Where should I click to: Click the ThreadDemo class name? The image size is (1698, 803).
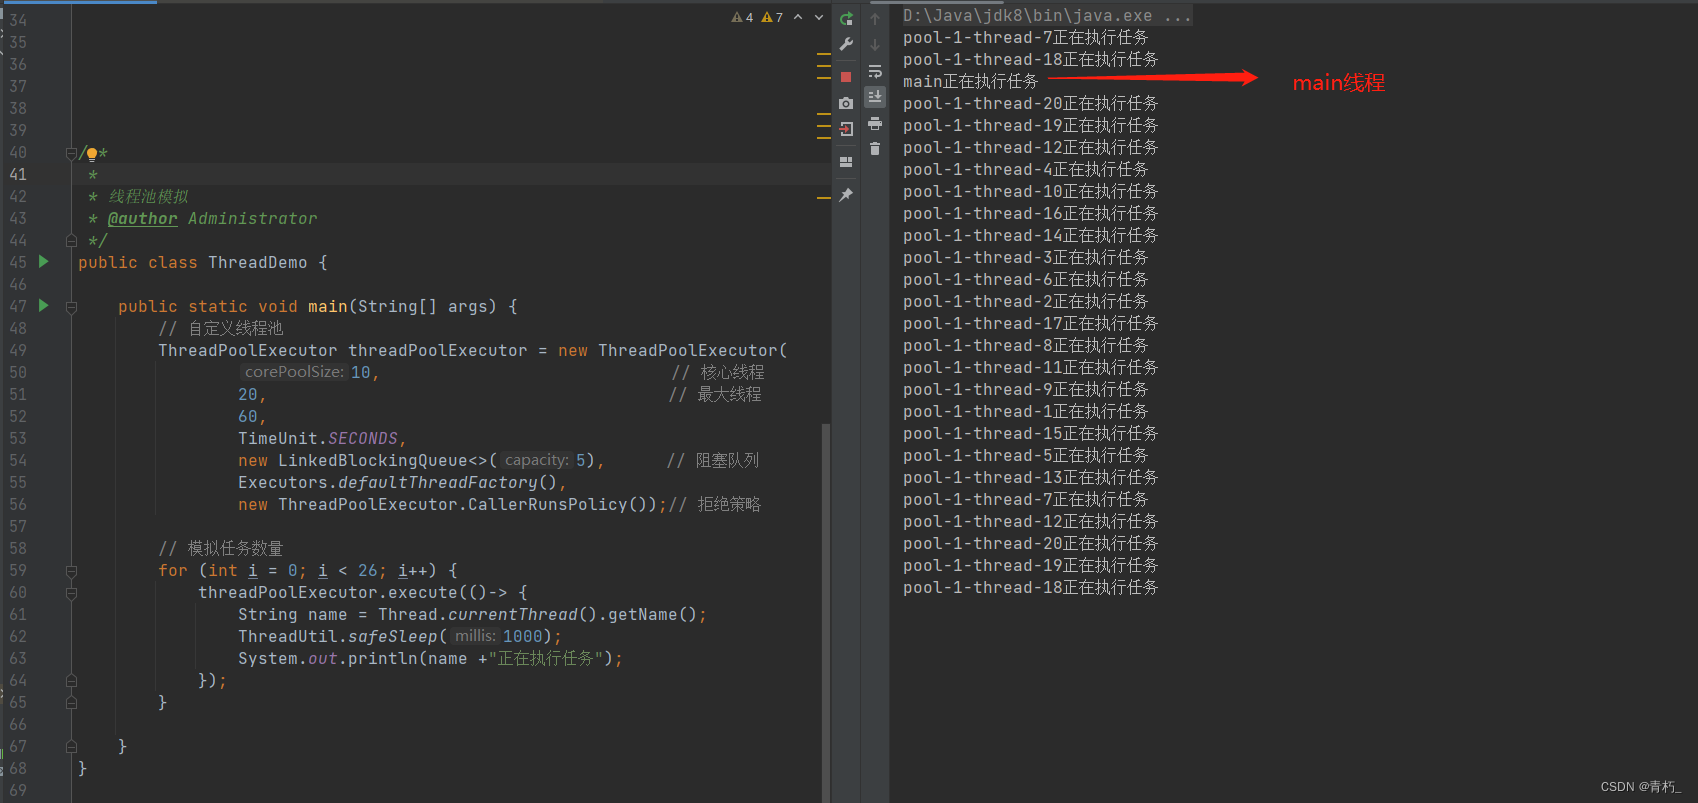pyautogui.click(x=258, y=262)
